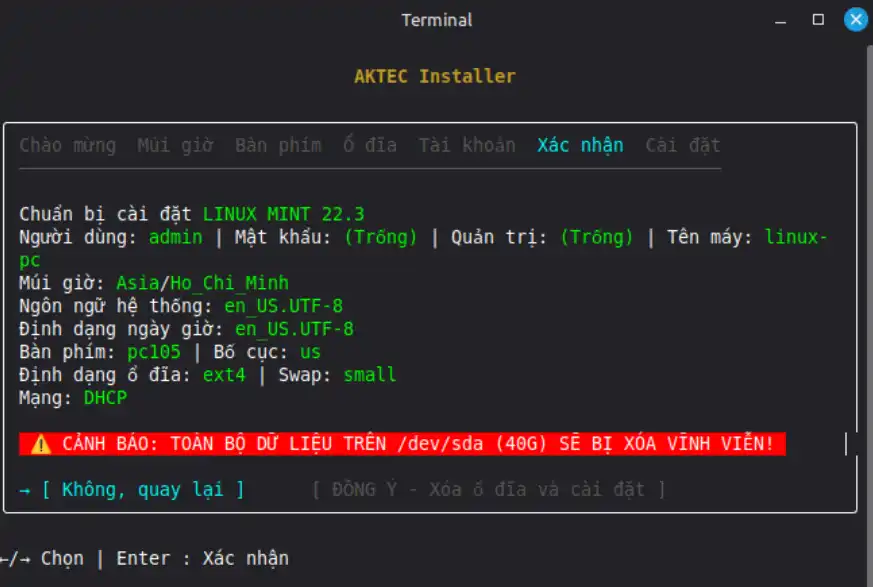Image resolution: width=873 pixels, height=587 pixels.
Task: Click ĐỒNG Ý - Xóa ổ đĩa button
Action: [488, 490]
